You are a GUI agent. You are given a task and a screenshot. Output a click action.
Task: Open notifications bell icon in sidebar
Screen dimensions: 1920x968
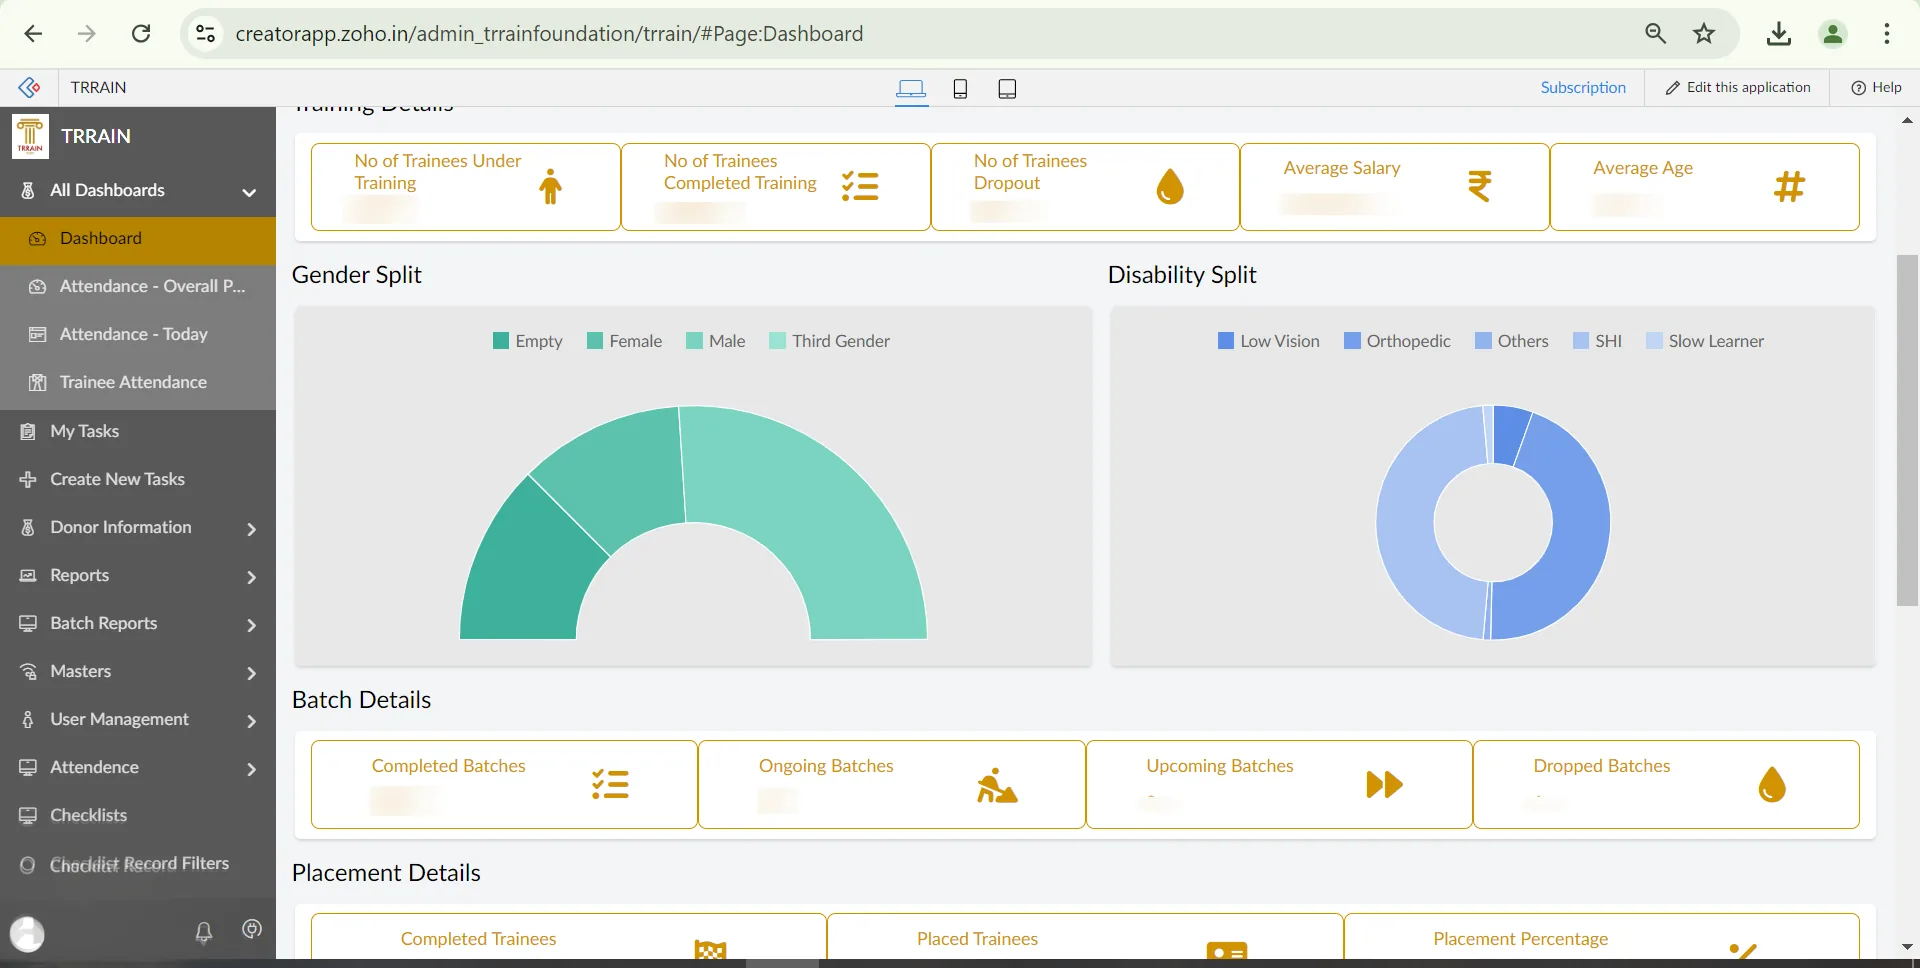[204, 932]
